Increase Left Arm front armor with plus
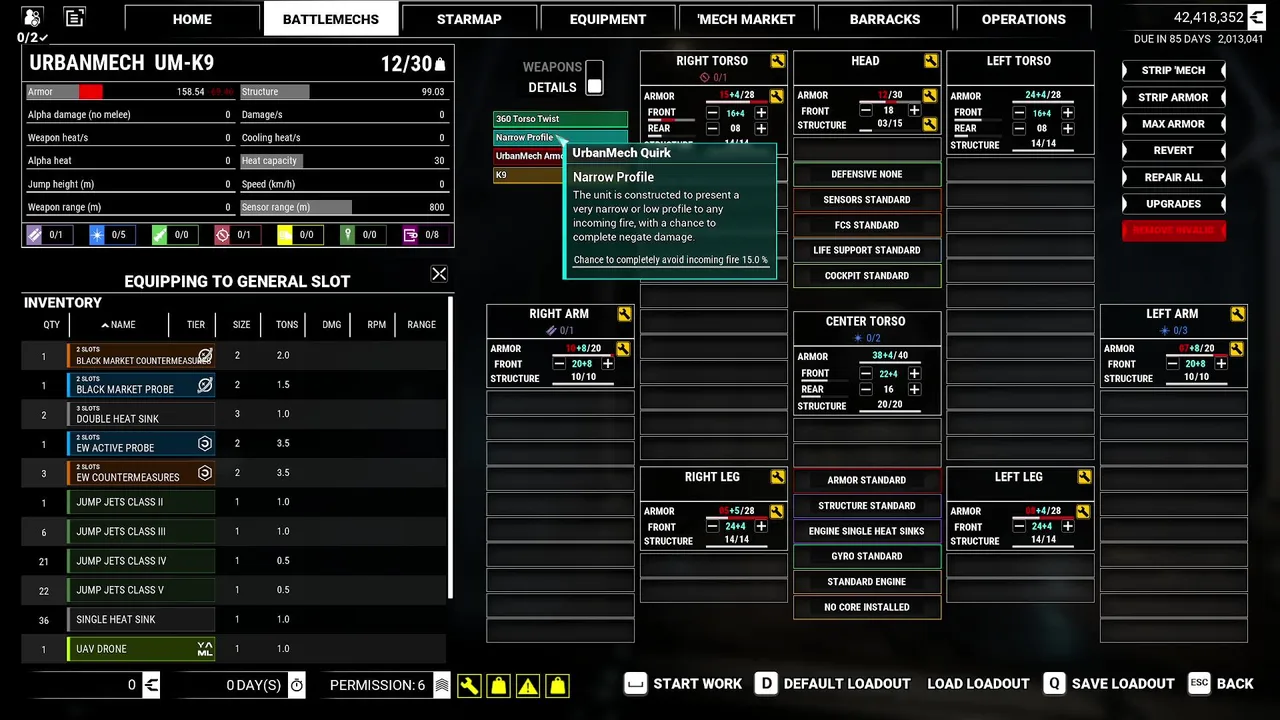1280x720 pixels. pyautogui.click(x=1221, y=364)
